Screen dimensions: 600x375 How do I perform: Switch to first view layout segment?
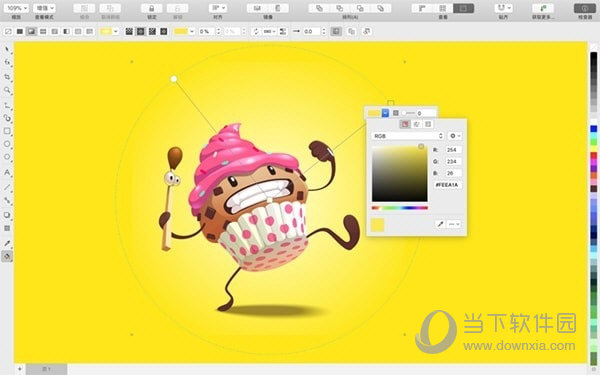(x=422, y=8)
